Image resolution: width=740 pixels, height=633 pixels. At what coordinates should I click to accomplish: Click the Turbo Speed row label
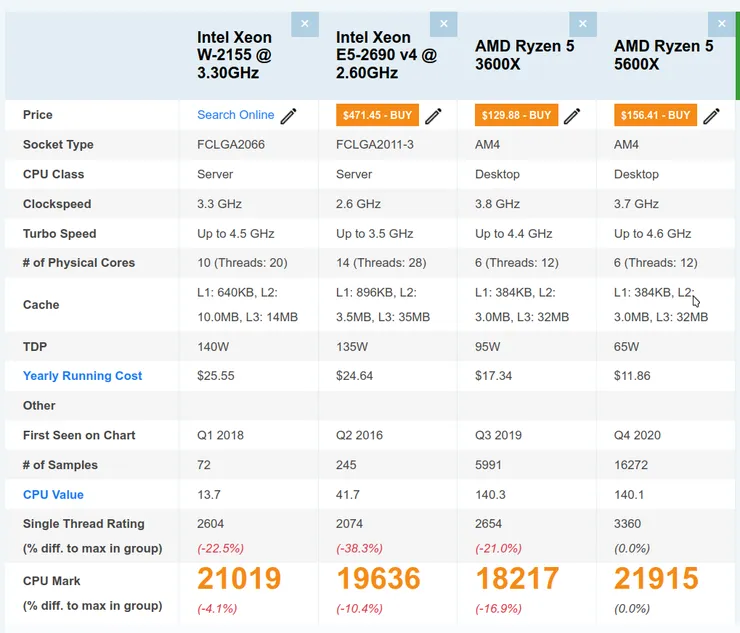tap(59, 234)
